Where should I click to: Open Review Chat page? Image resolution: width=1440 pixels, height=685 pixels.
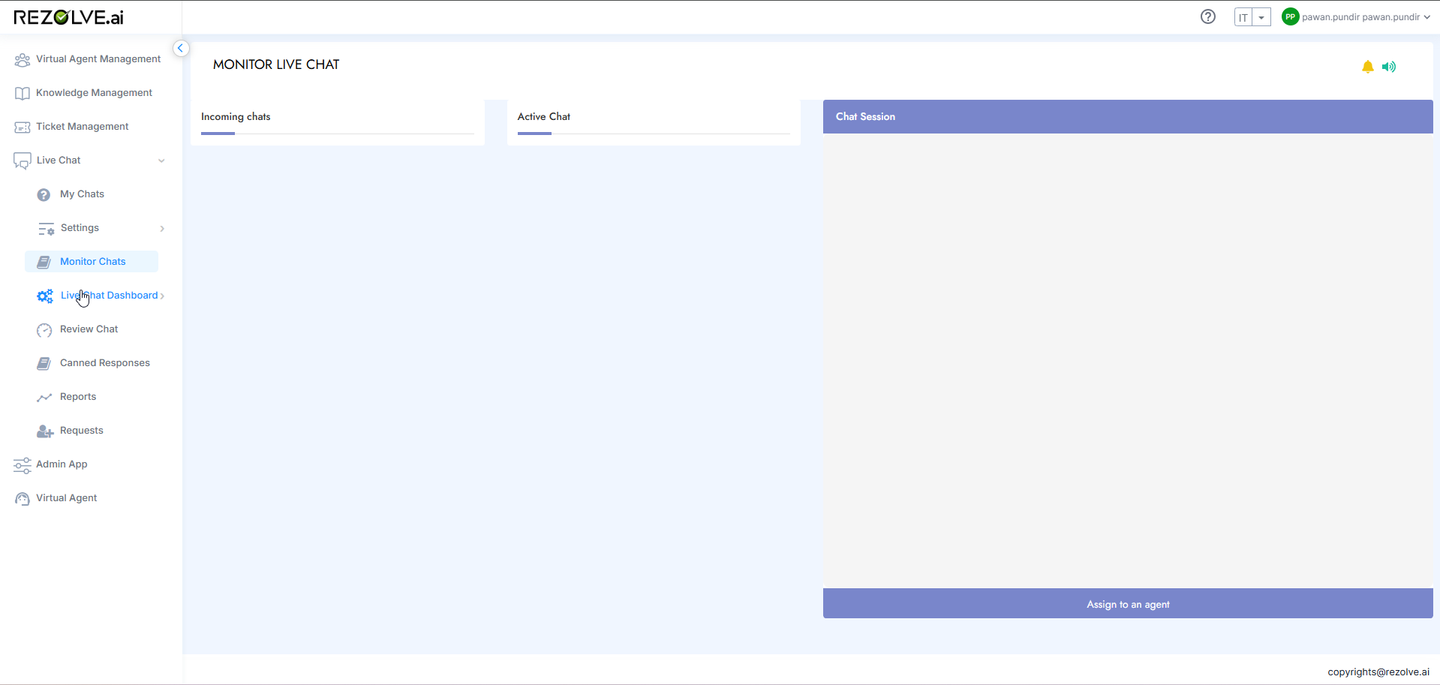89,329
